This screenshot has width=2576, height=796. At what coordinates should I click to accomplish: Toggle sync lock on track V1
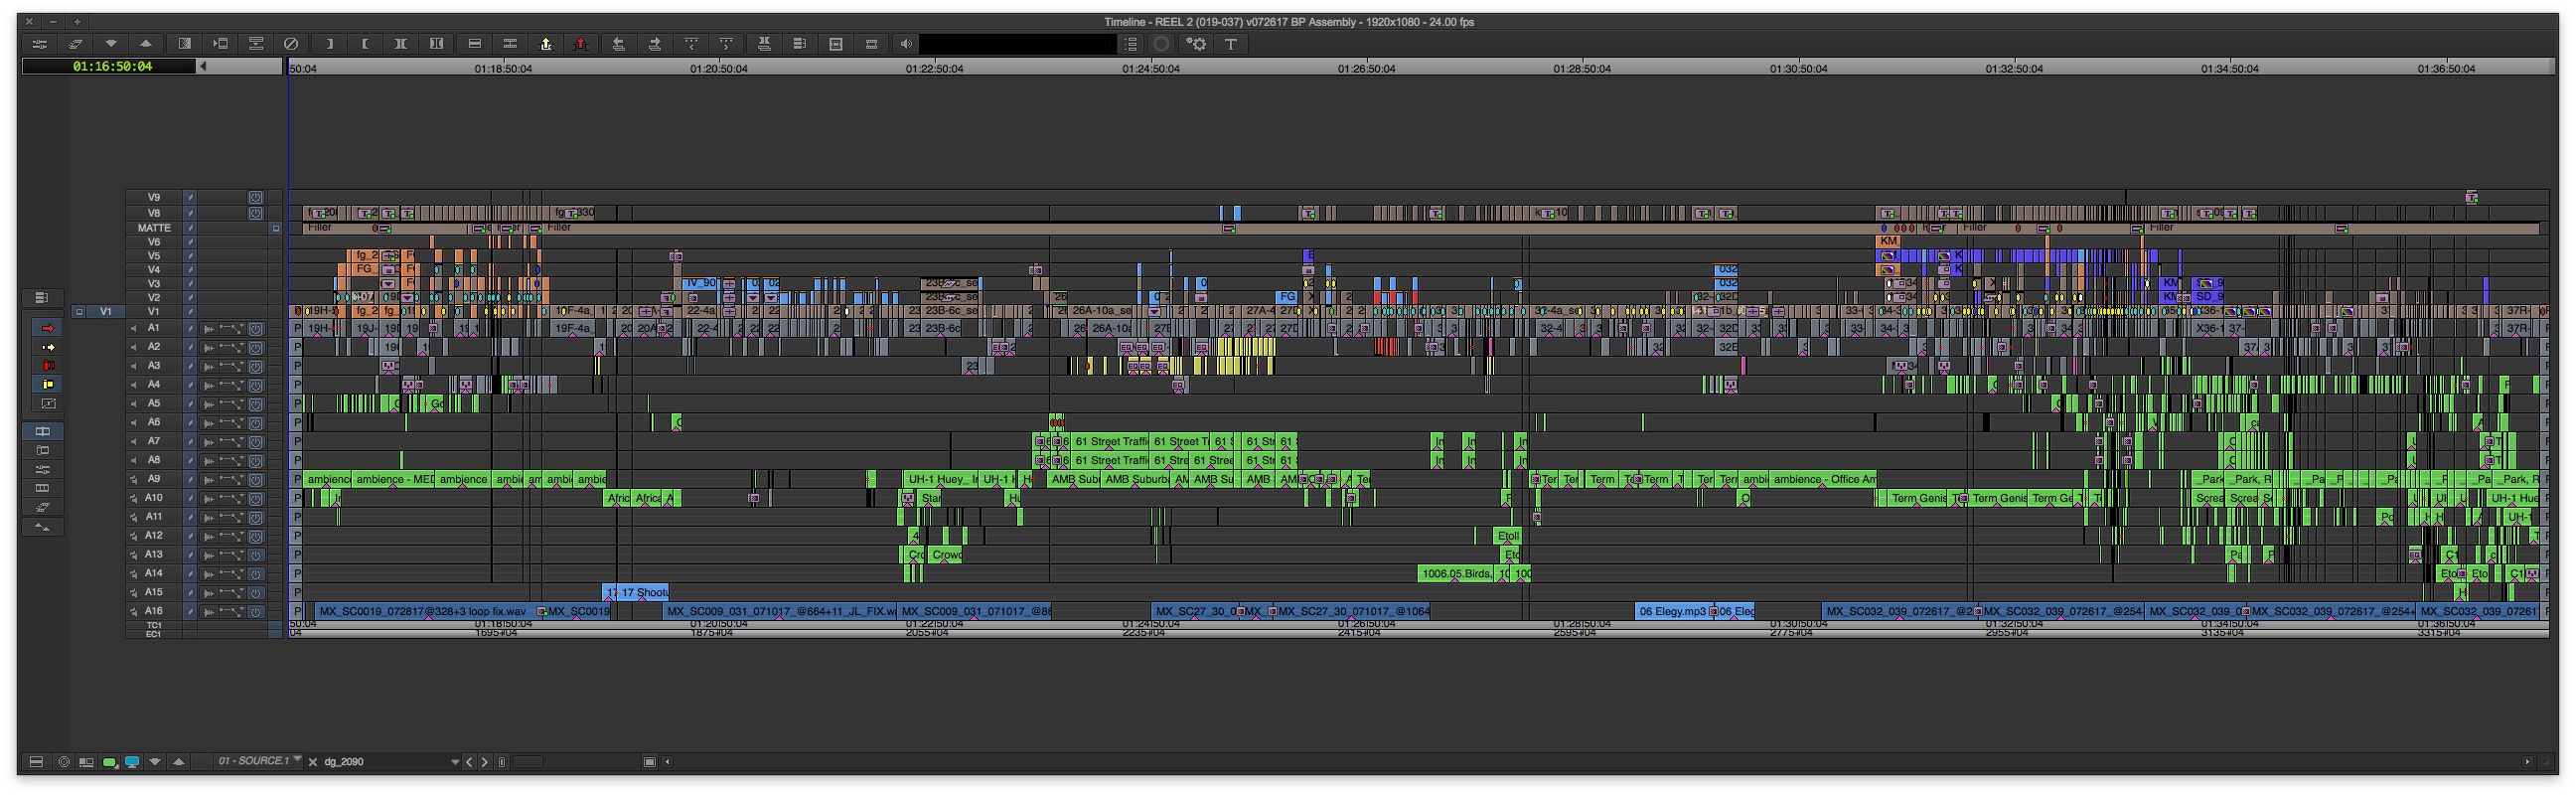click(190, 312)
